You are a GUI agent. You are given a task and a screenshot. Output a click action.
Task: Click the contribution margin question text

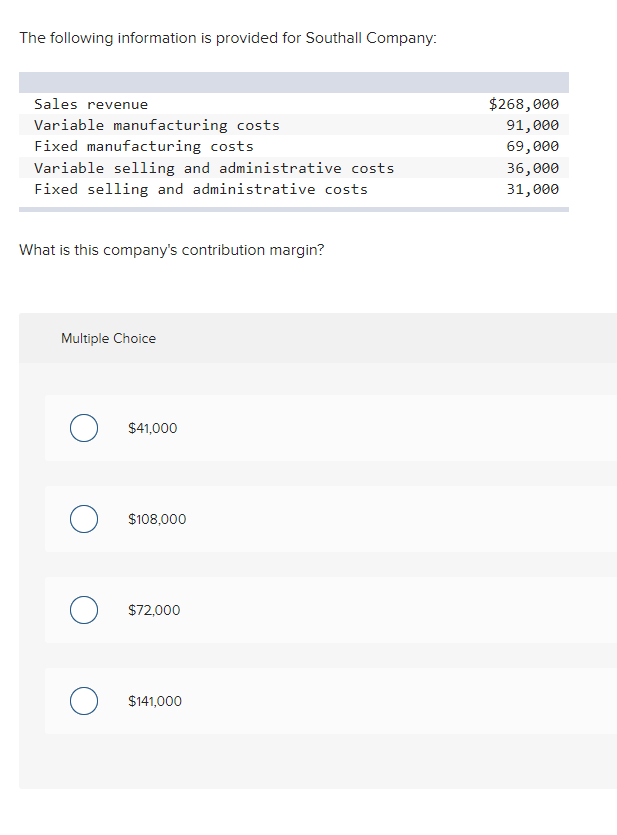pos(171,250)
